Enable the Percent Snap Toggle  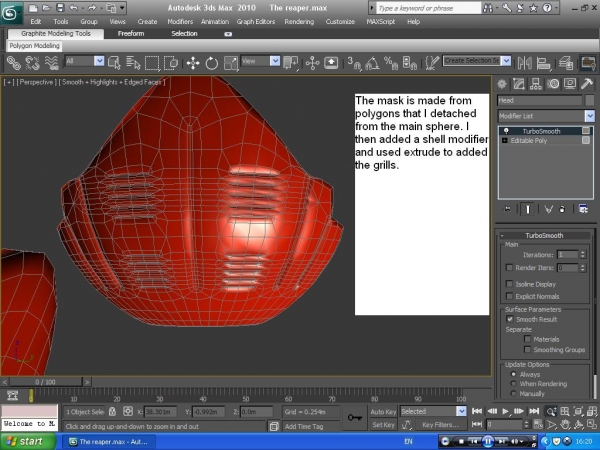(x=391, y=63)
